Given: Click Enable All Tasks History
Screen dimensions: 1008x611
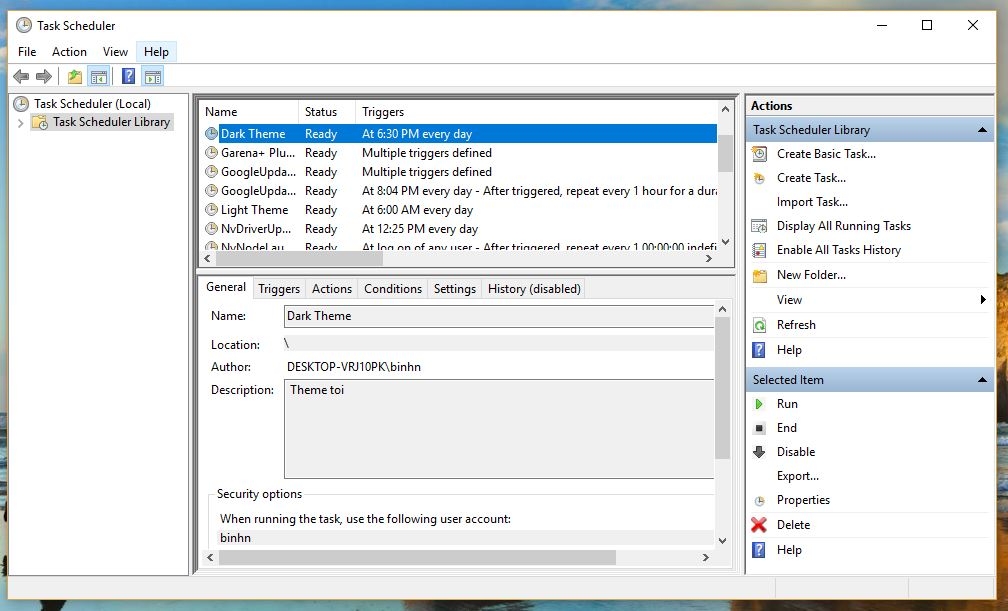Looking at the screenshot, I should [838, 250].
